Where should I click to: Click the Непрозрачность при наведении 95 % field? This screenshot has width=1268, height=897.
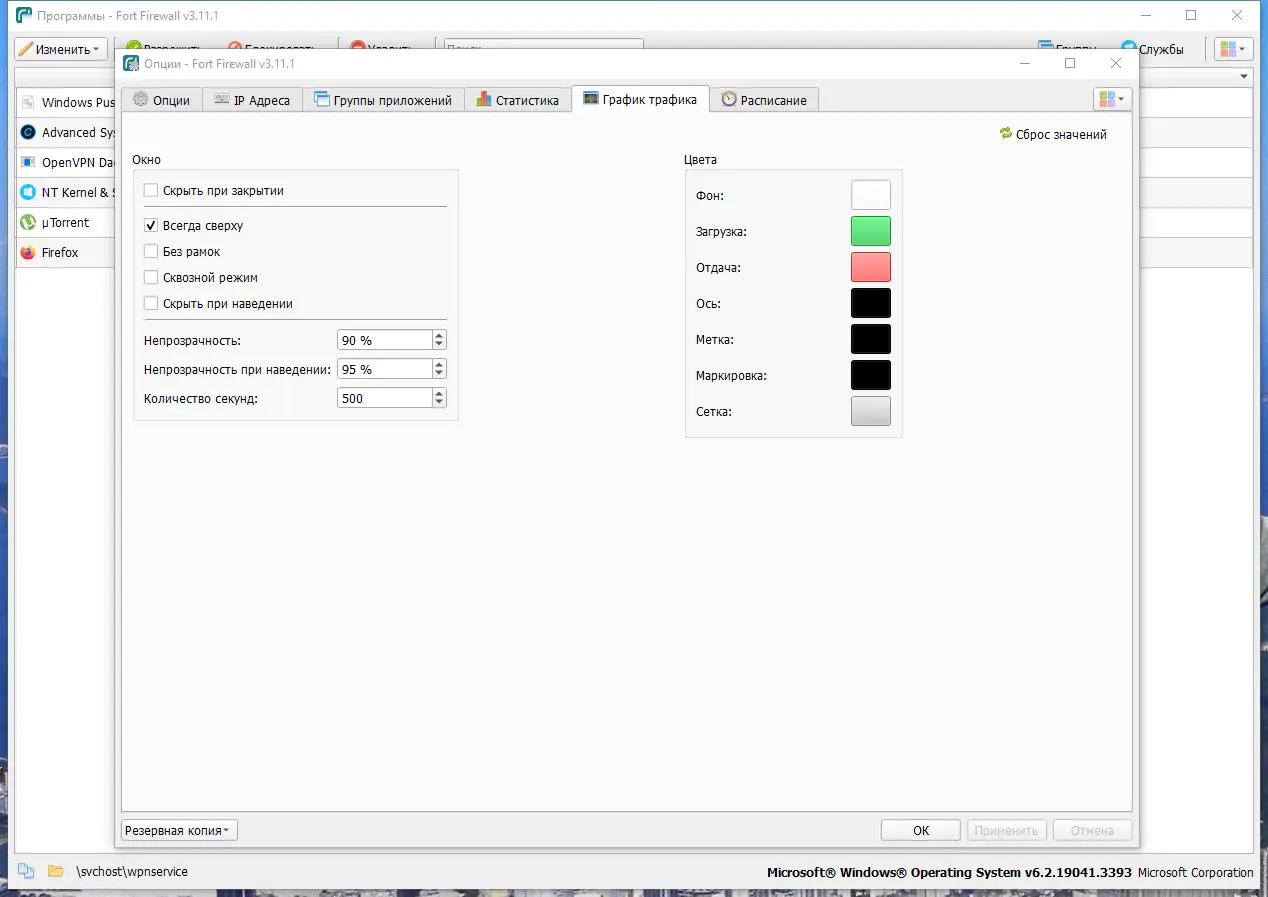[385, 369]
